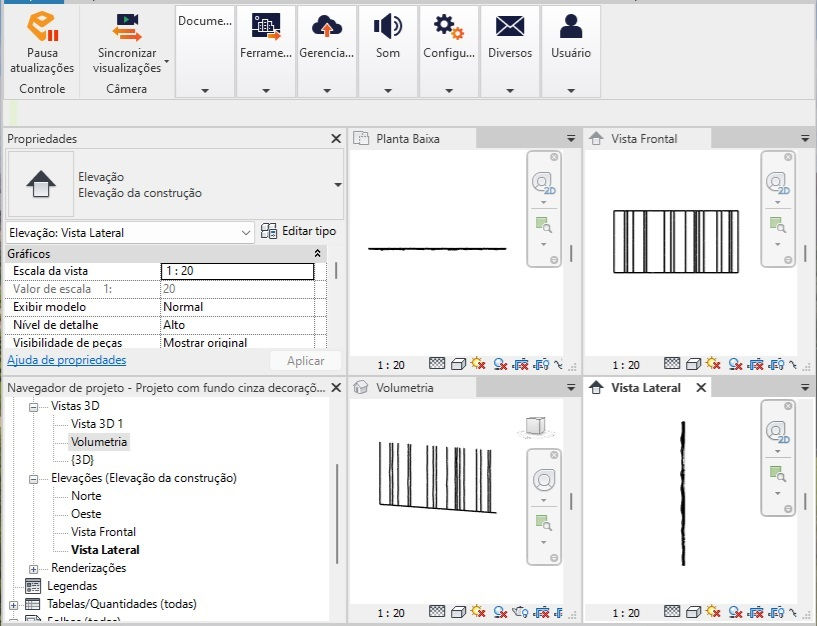This screenshot has height=626, width=817.
Task: Open the Diversos envelope icon
Action: (x=510, y=27)
